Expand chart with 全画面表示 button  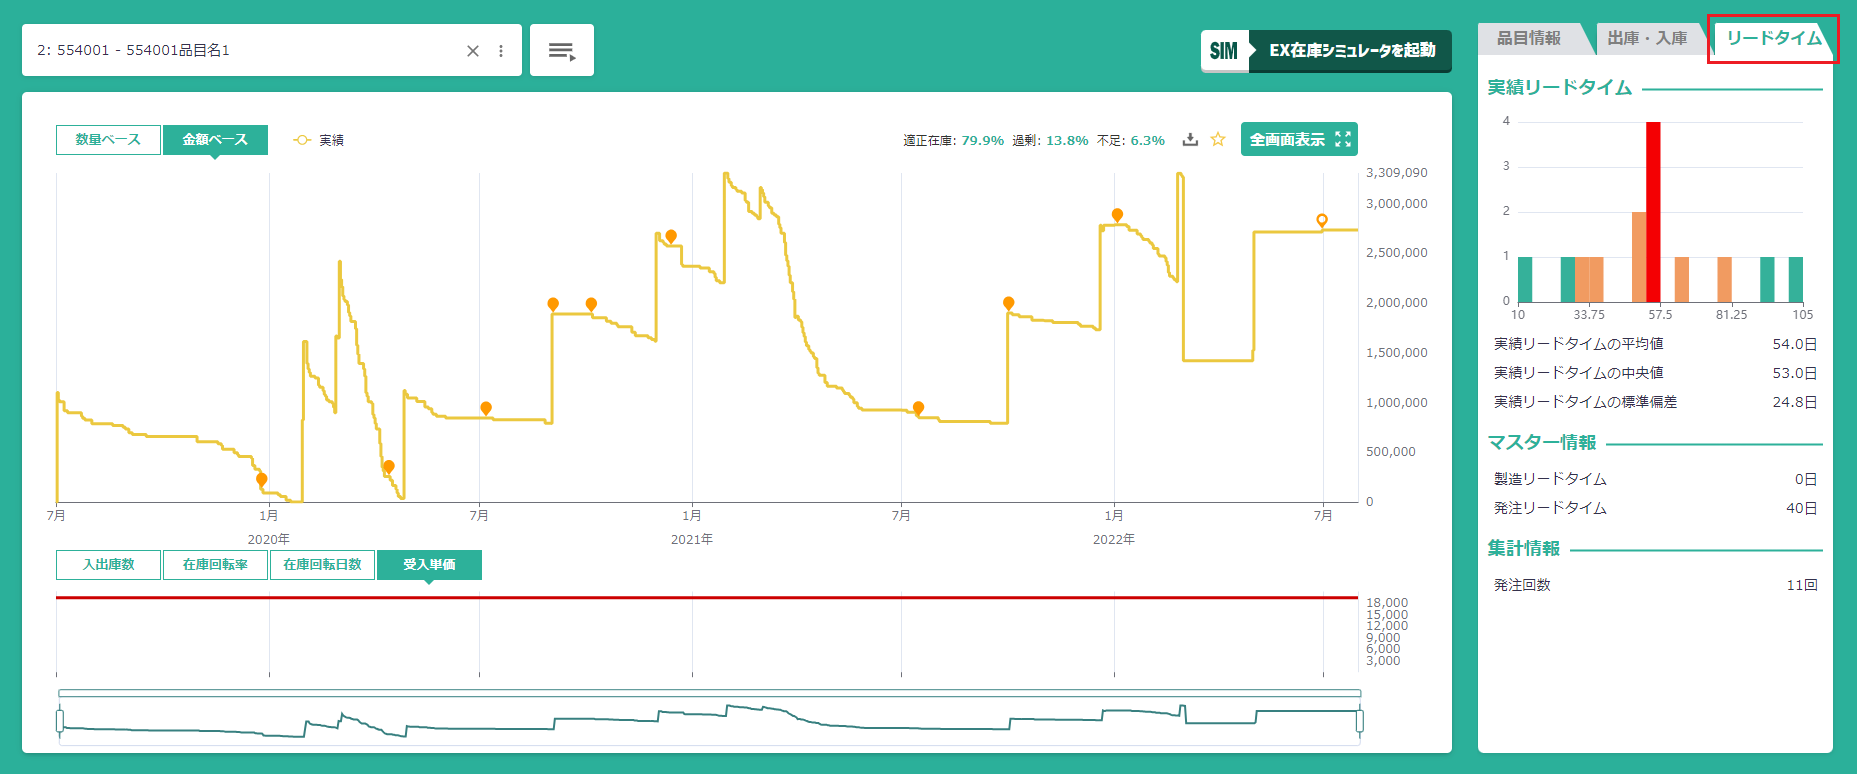[1298, 140]
